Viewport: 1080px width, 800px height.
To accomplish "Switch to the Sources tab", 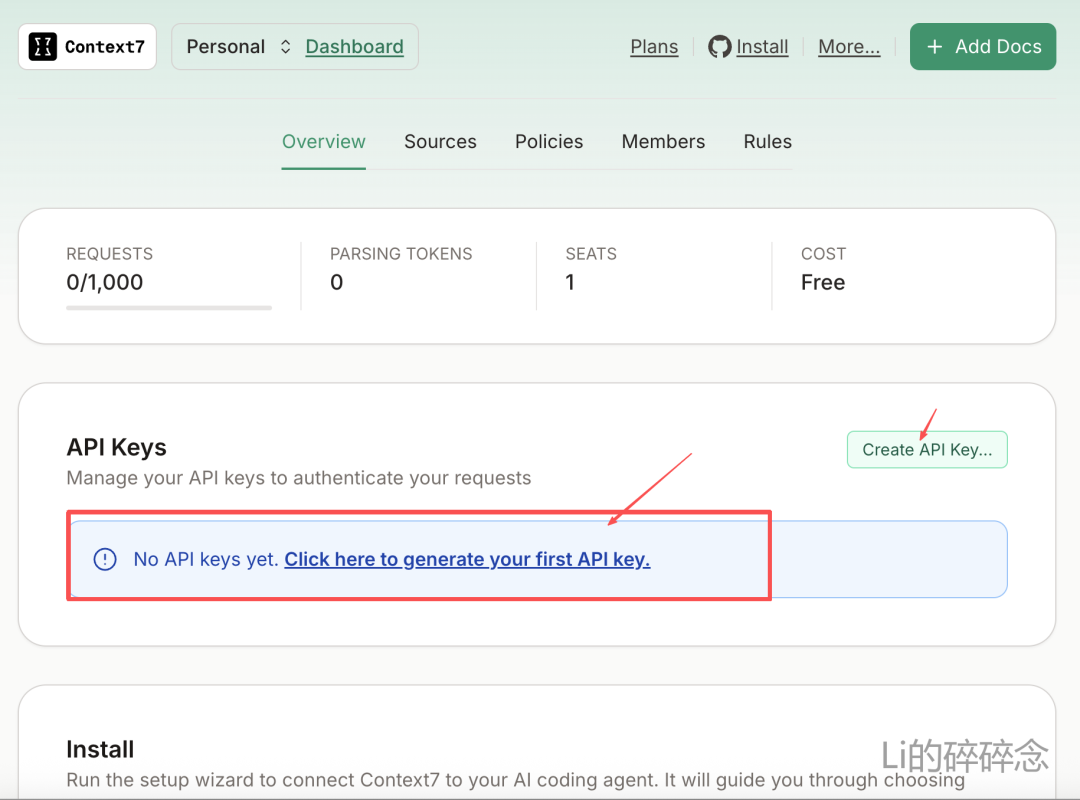I will click(440, 142).
